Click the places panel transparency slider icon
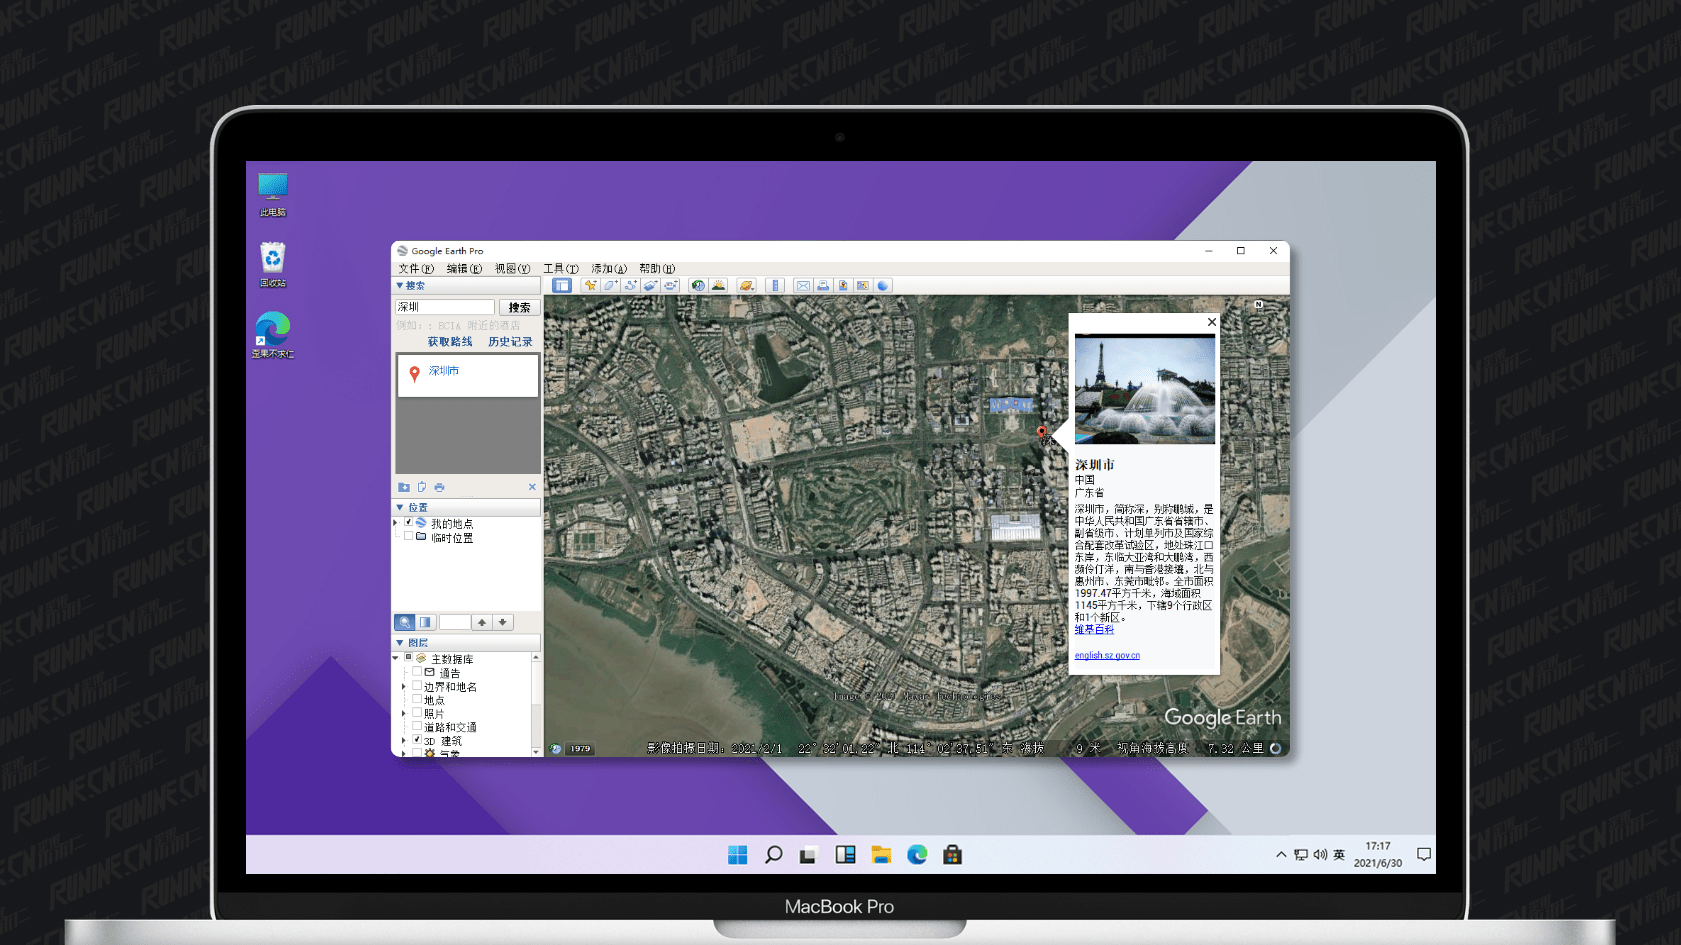Viewport: 1681px width, 945px height. 425,622
